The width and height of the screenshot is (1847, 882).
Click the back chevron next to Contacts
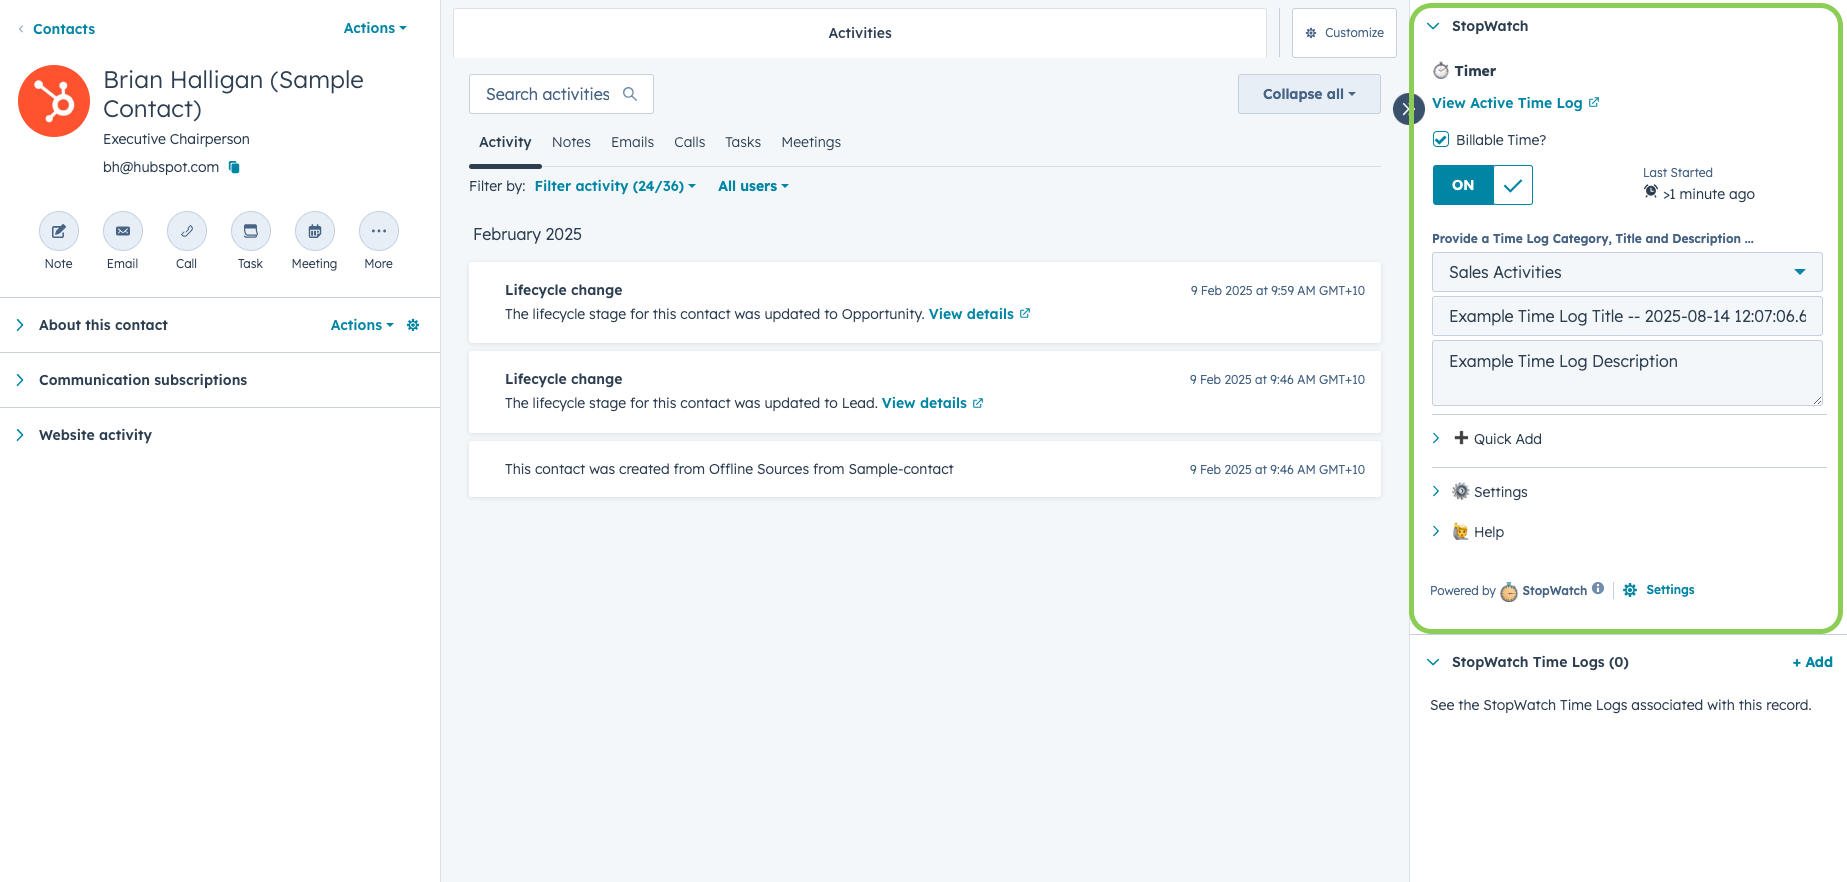[x=21, y=29]
